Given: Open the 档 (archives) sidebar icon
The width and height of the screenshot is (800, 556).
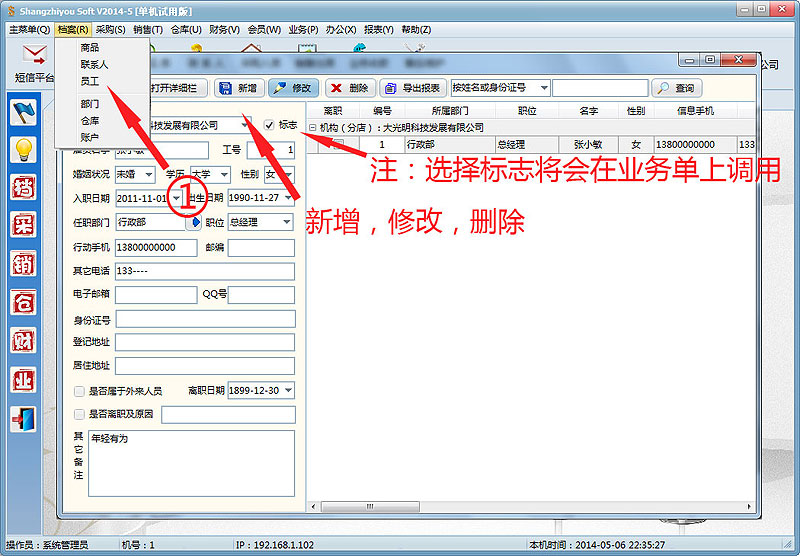Looking at the screenshot, I should point(23,187).
